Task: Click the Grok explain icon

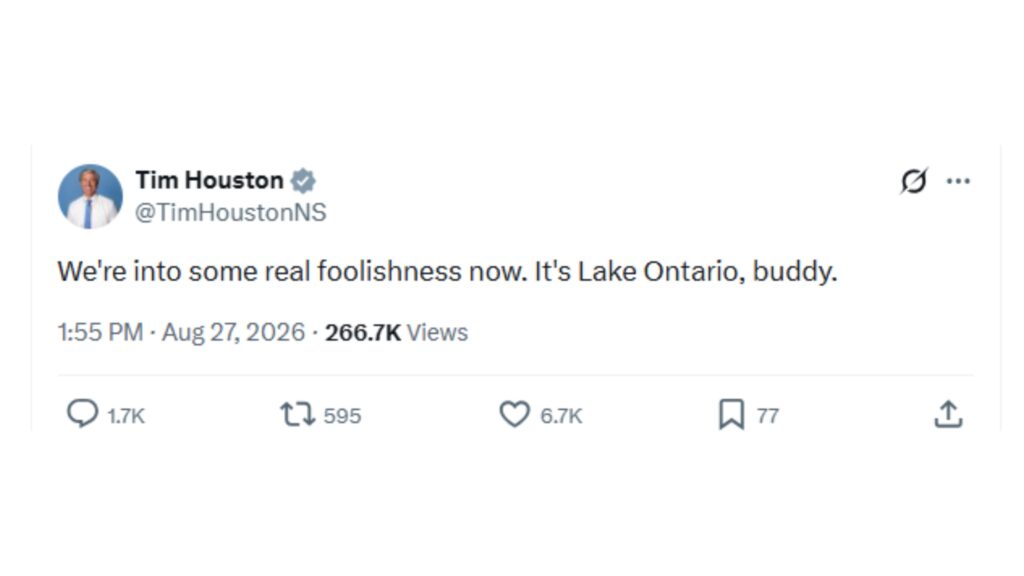Action: pyautogui.click(x=914, y=181)
